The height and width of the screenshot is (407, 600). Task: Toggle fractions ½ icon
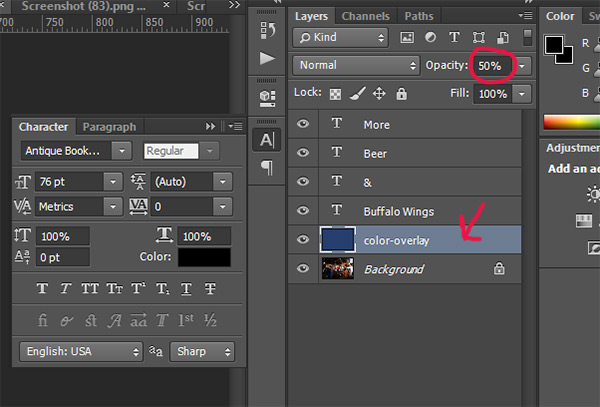[210, 320]
